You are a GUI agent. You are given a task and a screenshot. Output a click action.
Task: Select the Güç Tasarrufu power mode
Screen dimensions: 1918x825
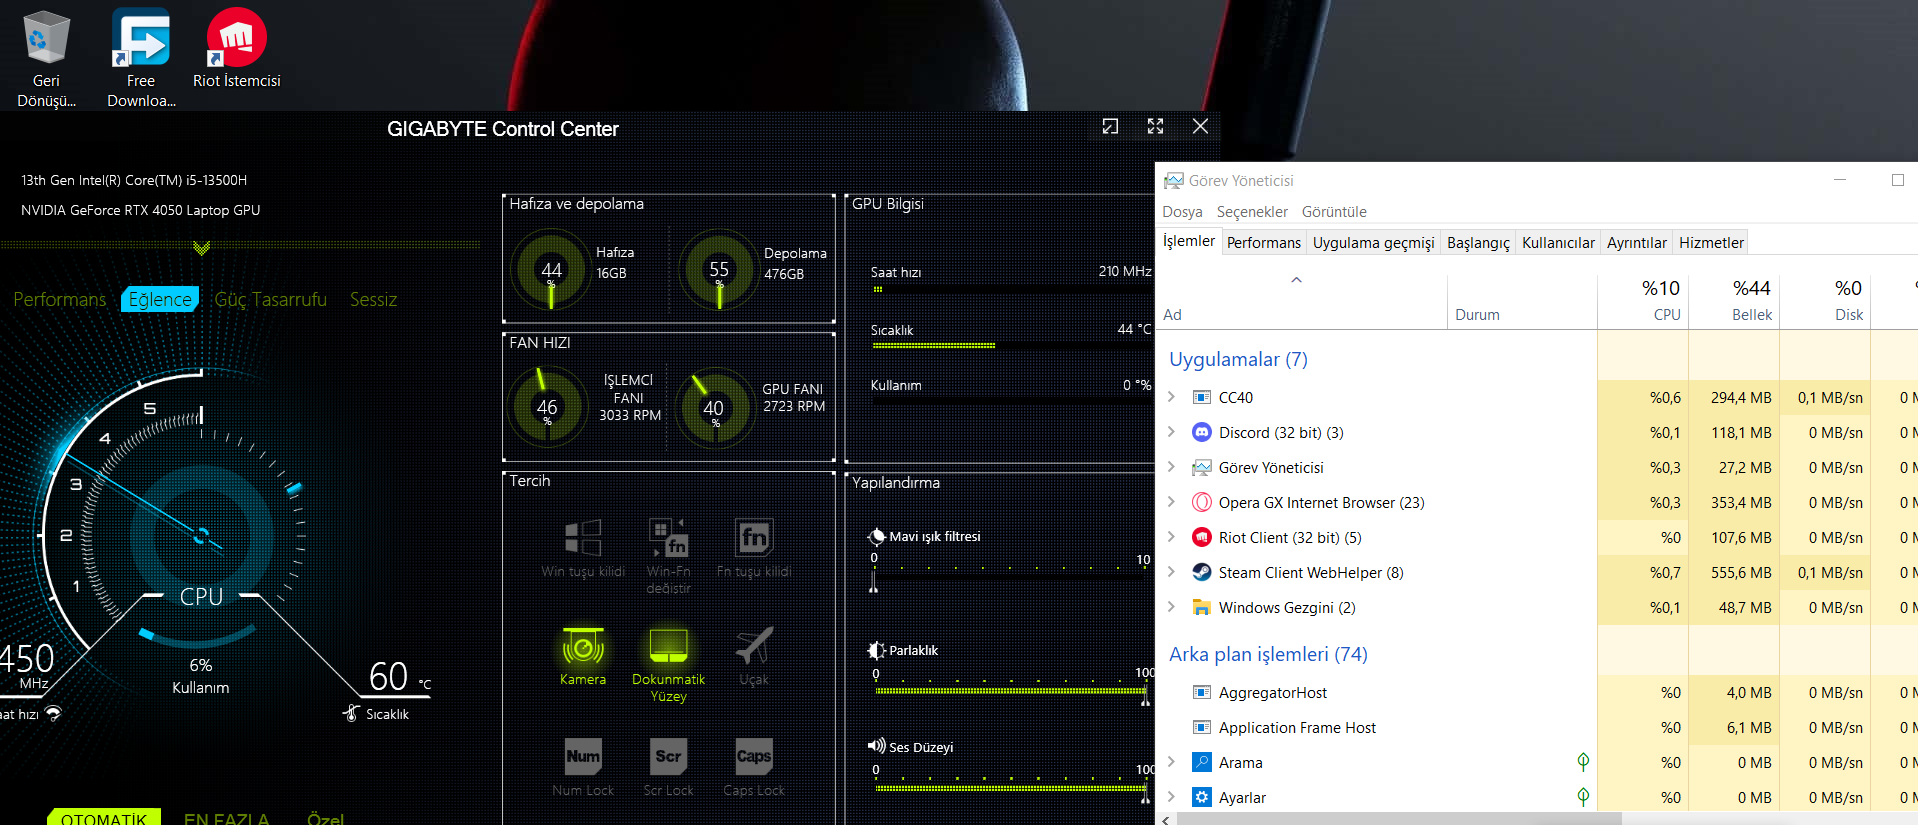coord(271,299)
